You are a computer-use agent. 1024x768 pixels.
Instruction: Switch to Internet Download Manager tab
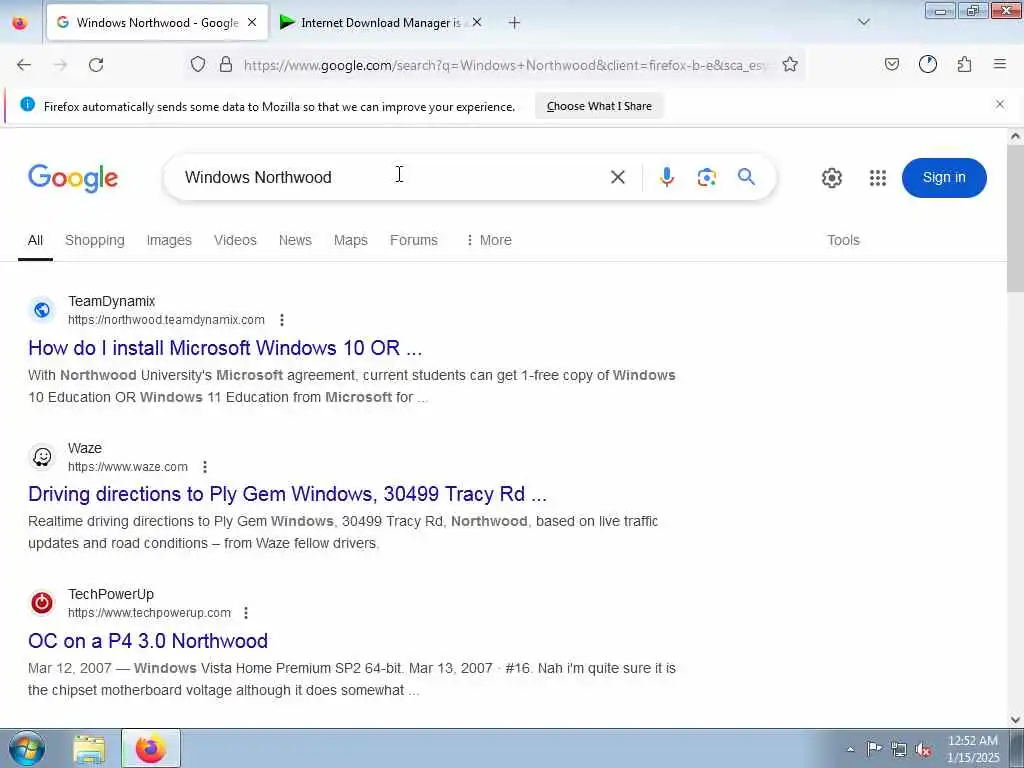(x=381, y=23)
